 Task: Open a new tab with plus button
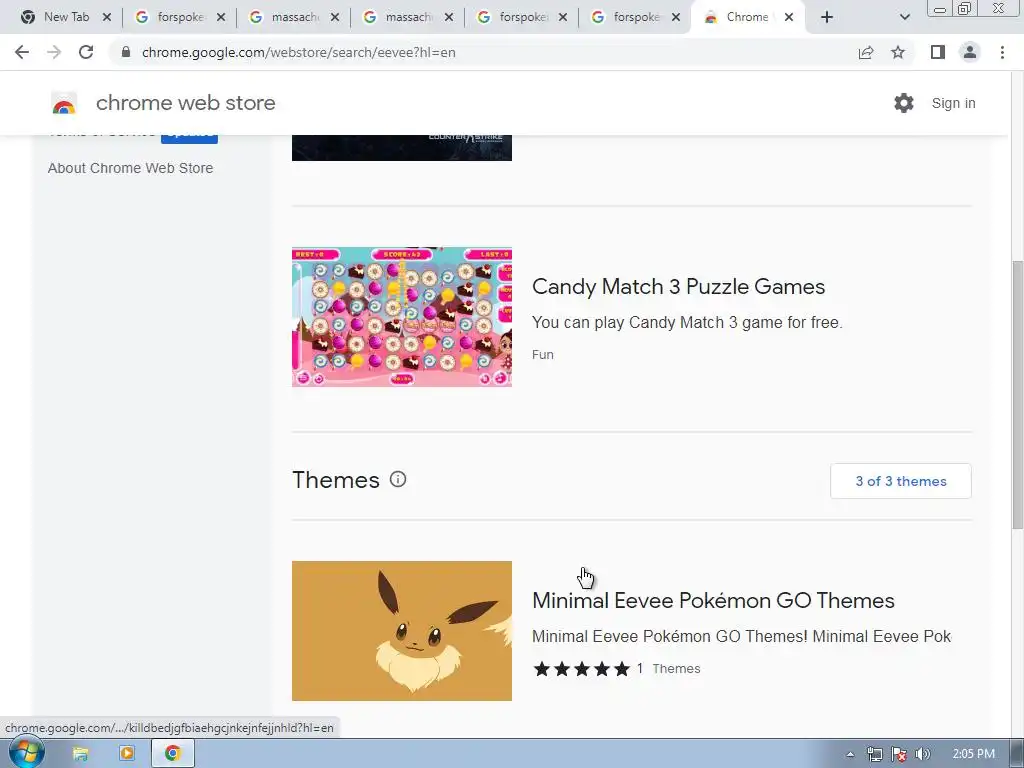tap(827, 17)
